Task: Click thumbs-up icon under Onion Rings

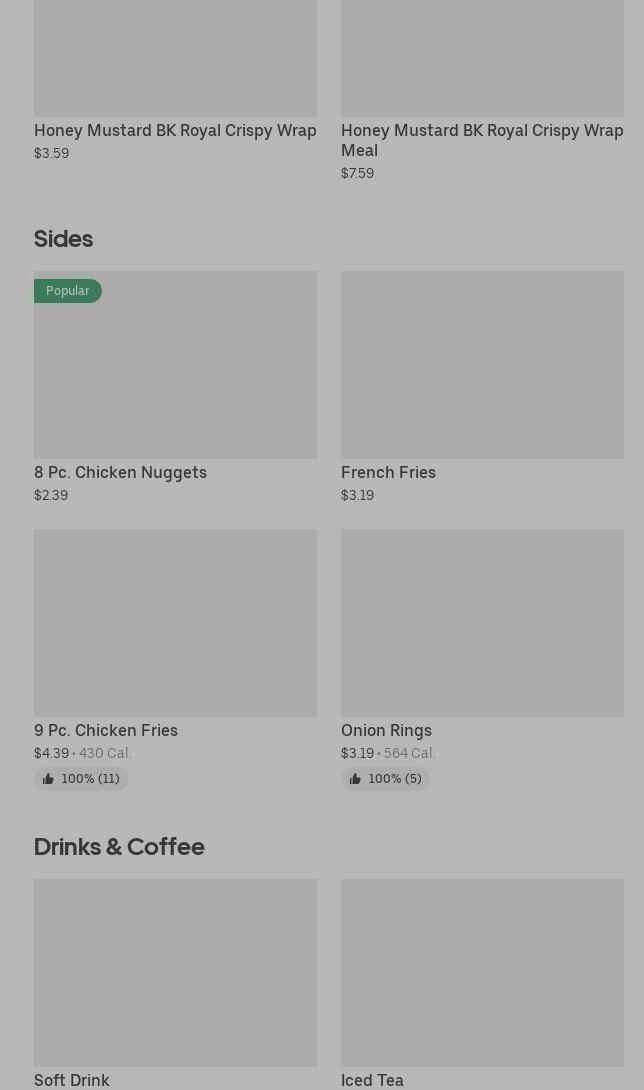Action: (x=355, y=779)
